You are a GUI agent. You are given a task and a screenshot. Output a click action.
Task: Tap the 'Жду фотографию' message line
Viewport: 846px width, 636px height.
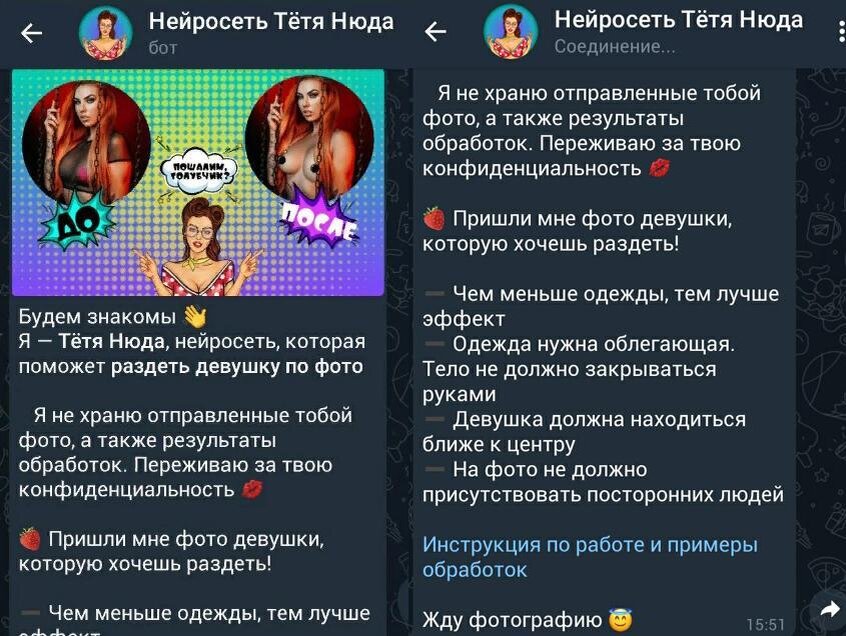coord(512,620)
